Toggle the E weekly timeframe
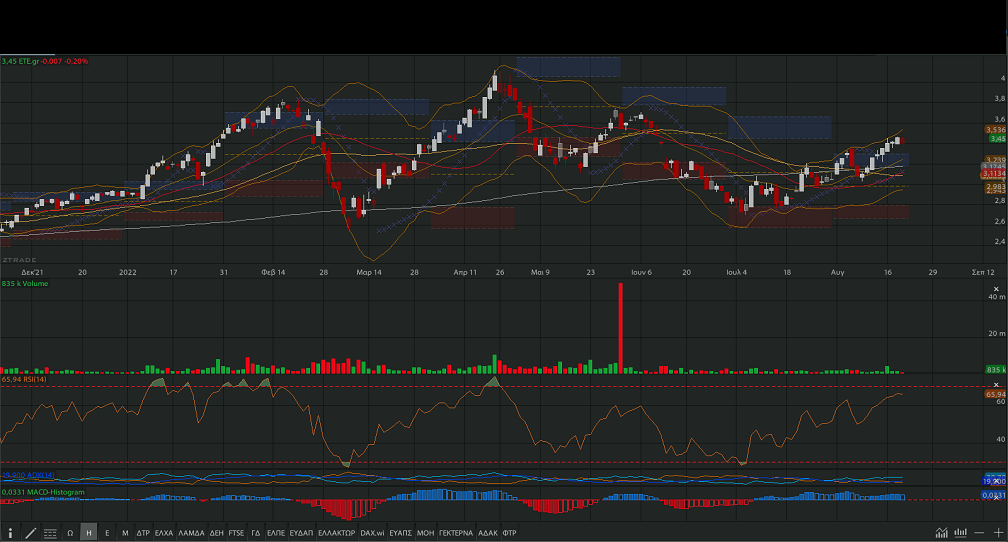Image resolution: width=1008 pixels, height=542 pixels. pyautogui.click(x=107, y=533)
